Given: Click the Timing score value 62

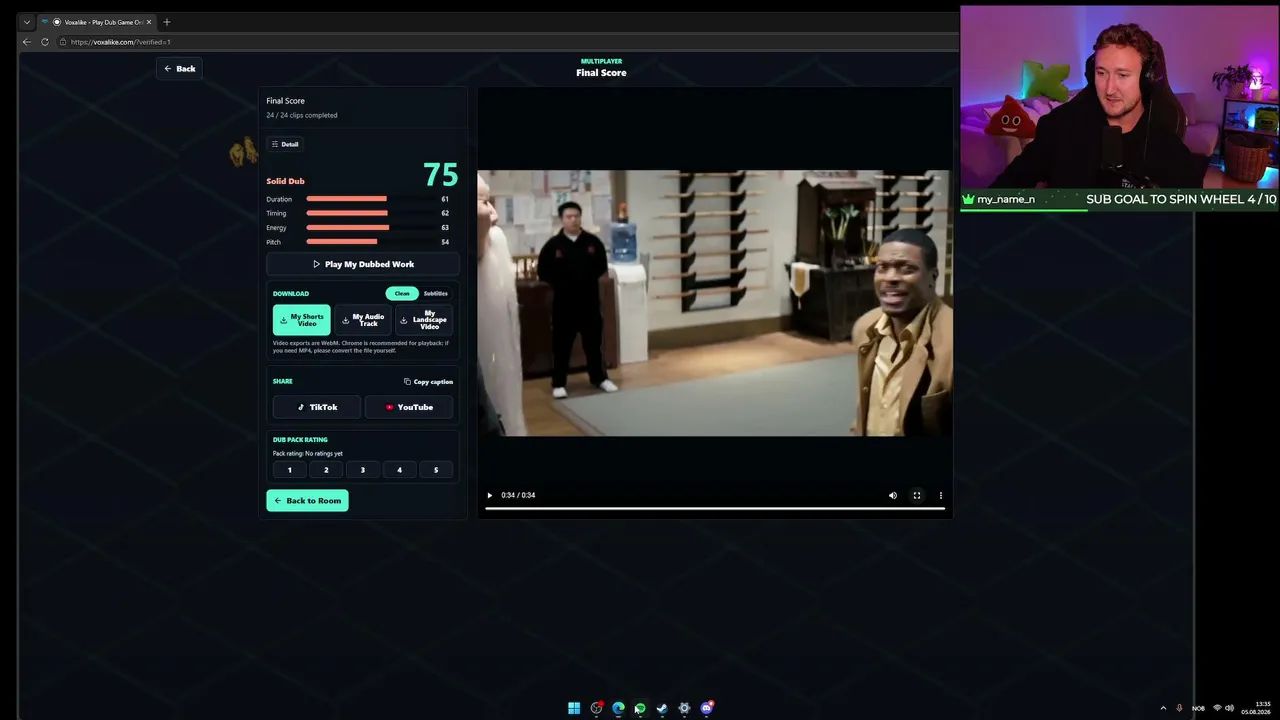Looking at the screenshot, I should (445, 213).
